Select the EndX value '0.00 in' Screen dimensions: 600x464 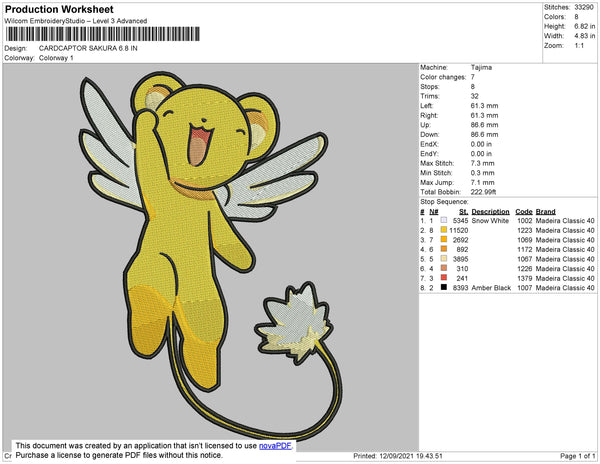coord(481,144)
